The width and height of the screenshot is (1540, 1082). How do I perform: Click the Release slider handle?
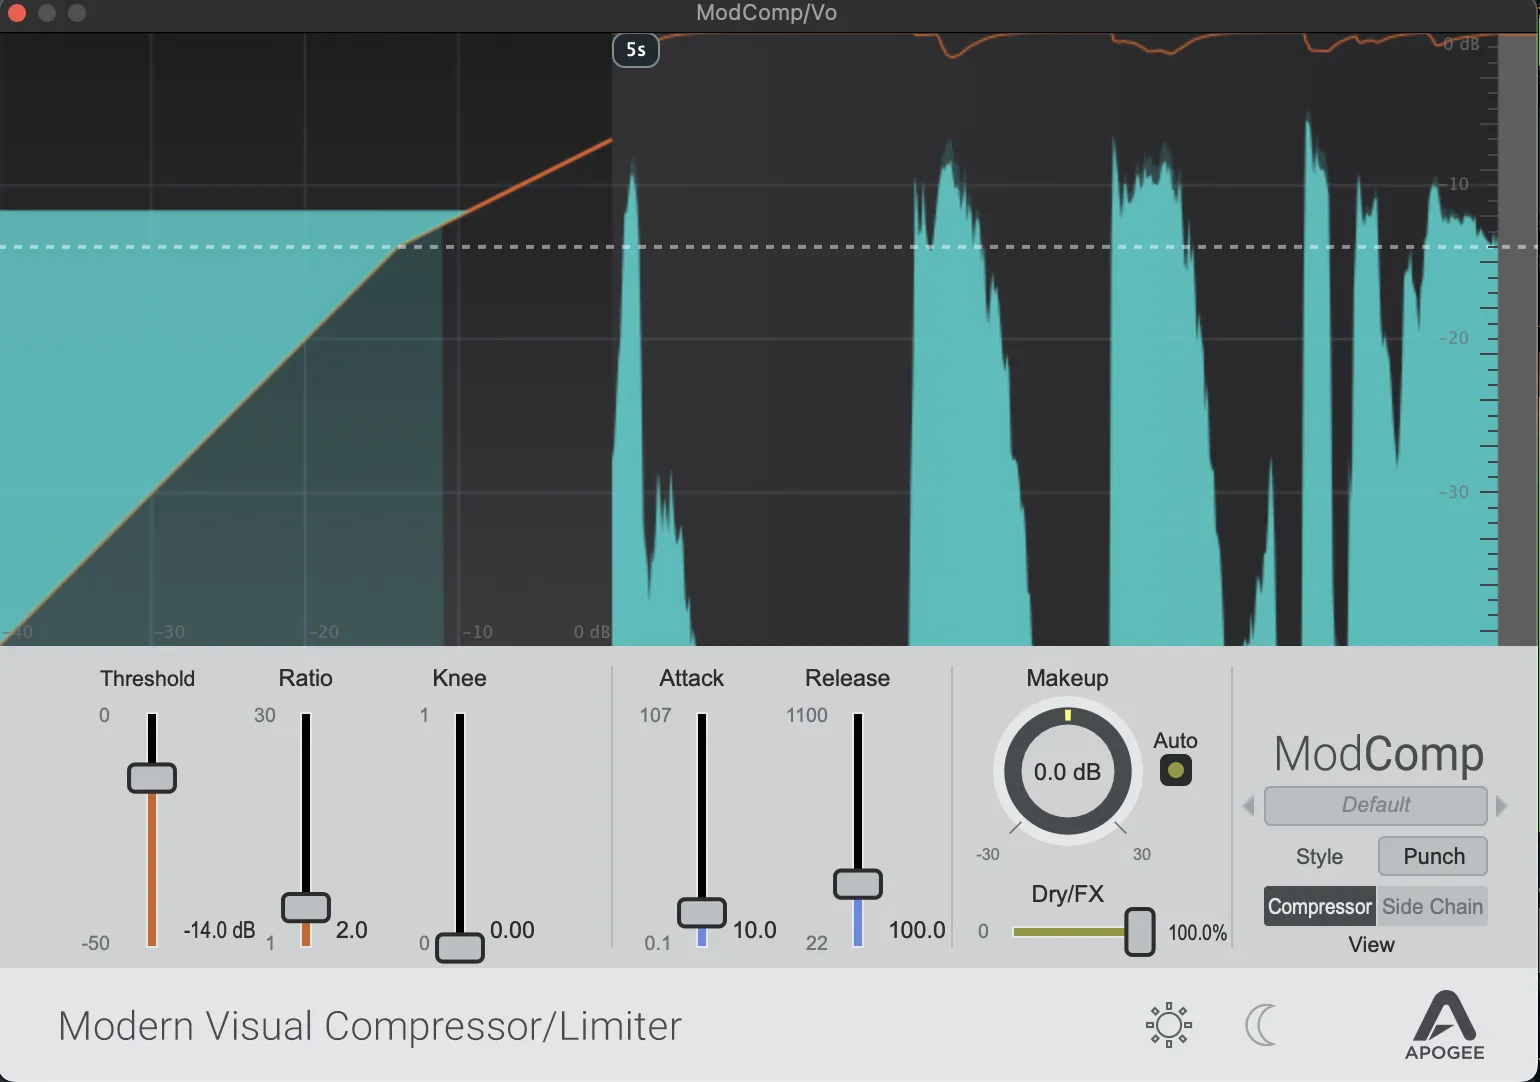[858, 884]
